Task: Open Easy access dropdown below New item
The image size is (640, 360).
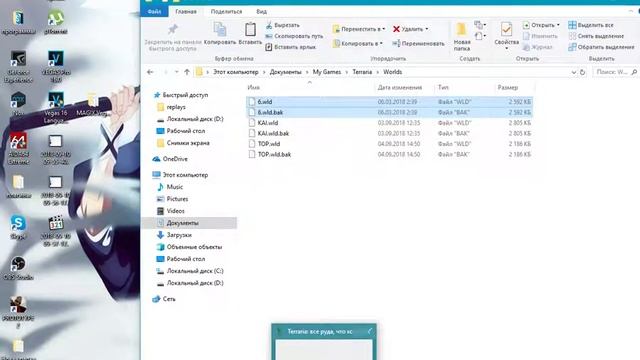Action: pyautogui.click(x=480, y=36)
